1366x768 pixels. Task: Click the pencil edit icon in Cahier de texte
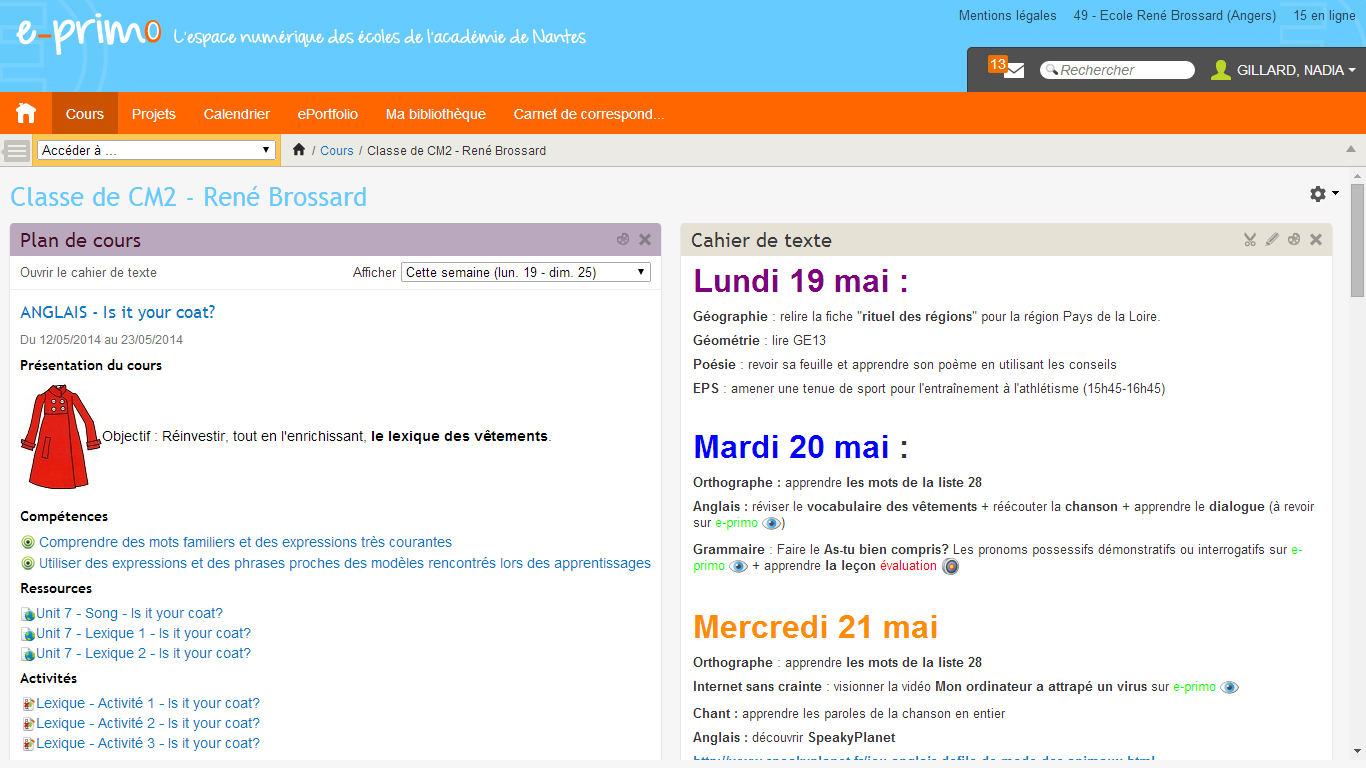pyautogui.click(x=1272, y=240)
